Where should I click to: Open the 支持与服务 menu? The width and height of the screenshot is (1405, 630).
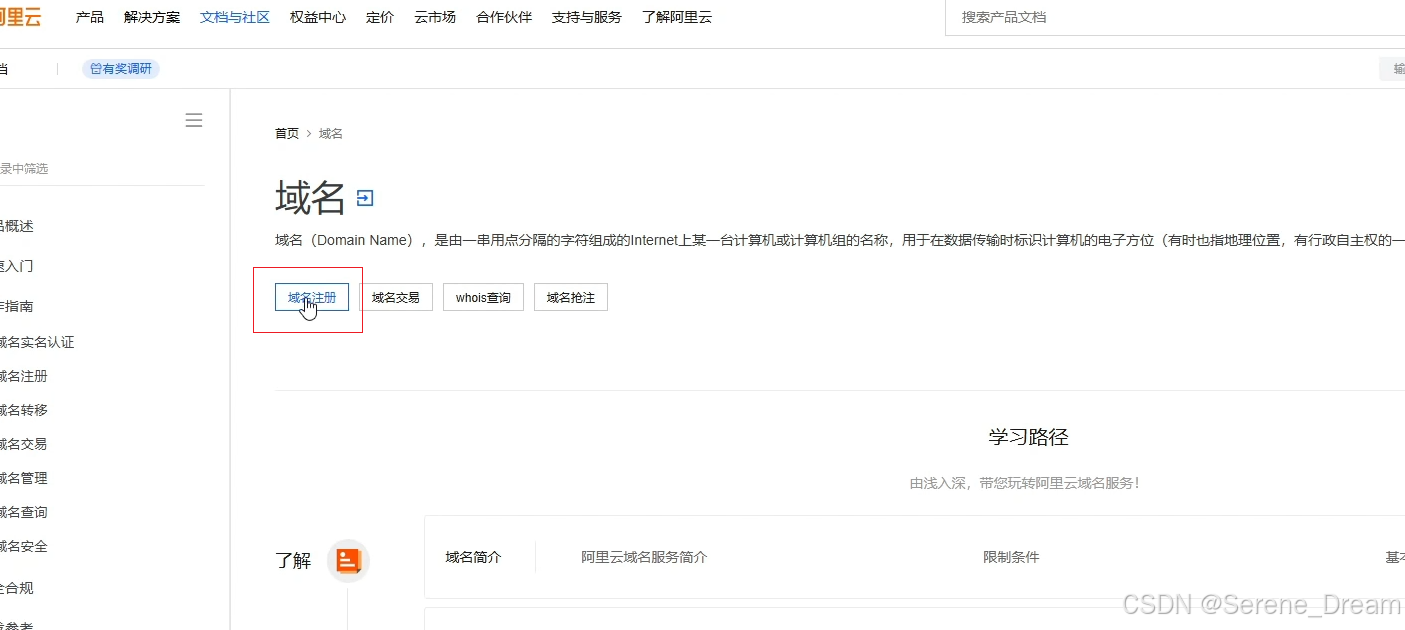pyautogui.click(x=587, y=17)
